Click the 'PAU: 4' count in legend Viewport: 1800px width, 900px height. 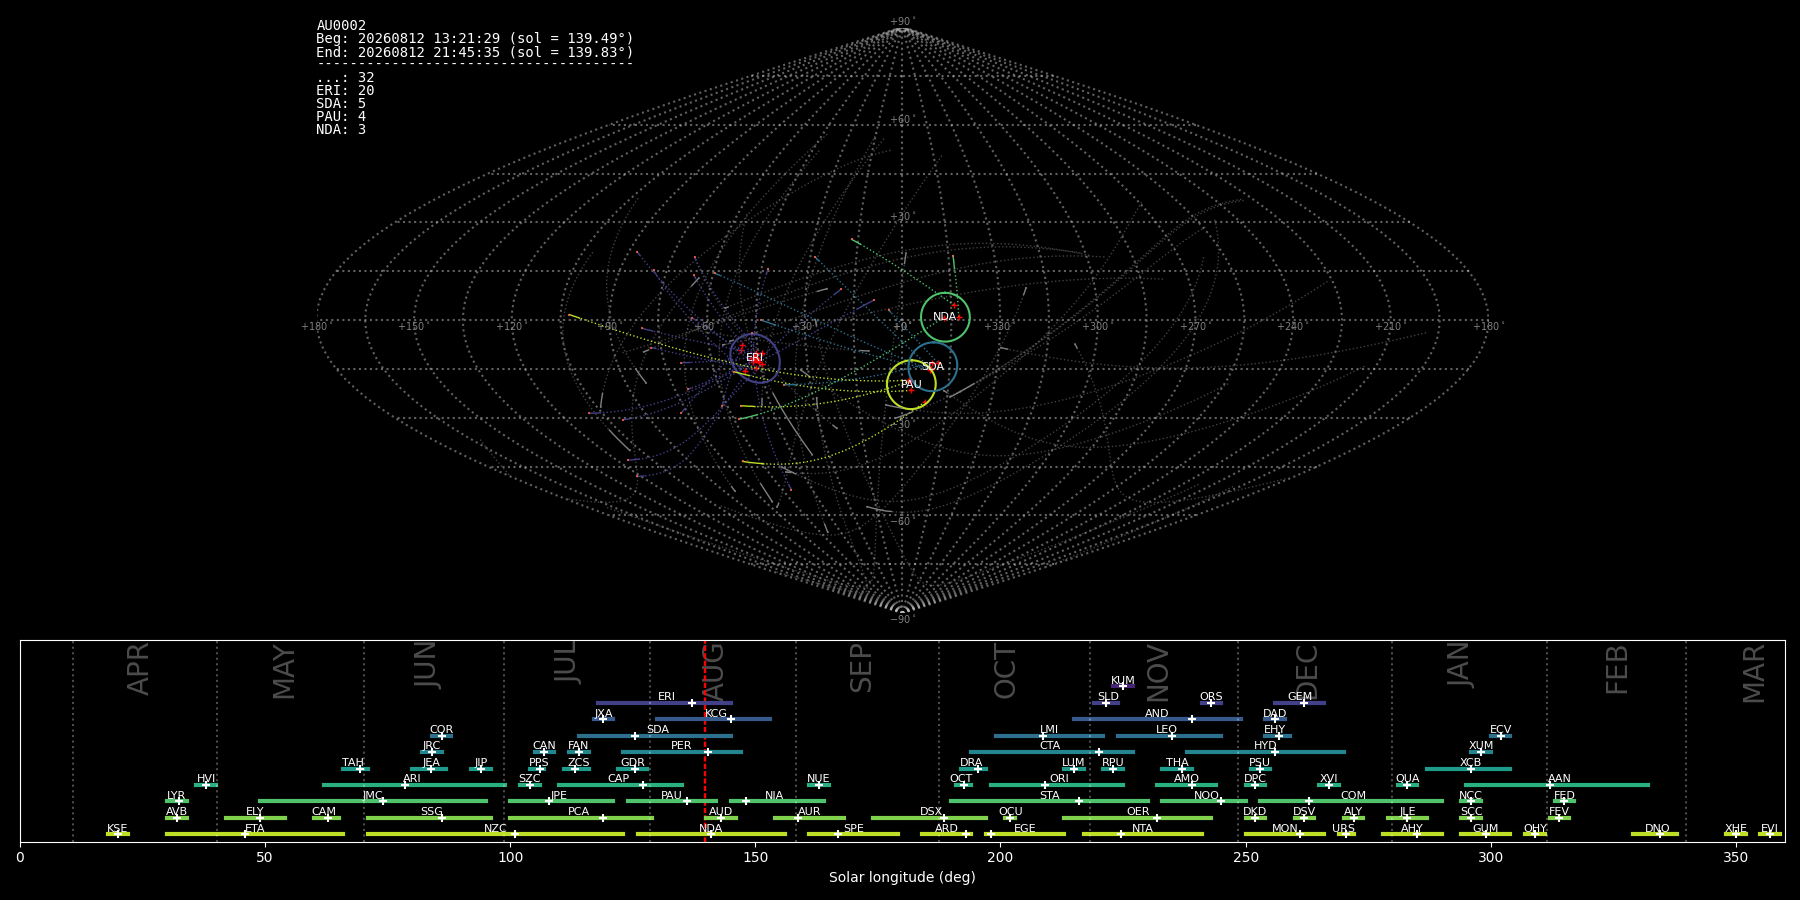pyautogui.click(x=341, y=117)
